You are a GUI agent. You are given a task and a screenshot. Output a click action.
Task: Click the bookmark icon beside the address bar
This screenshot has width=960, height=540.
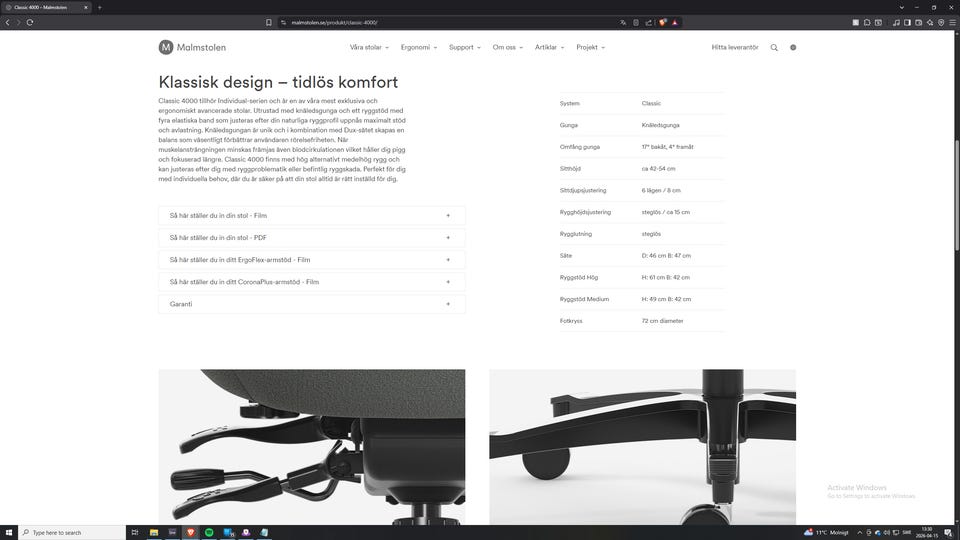(269, 23)
